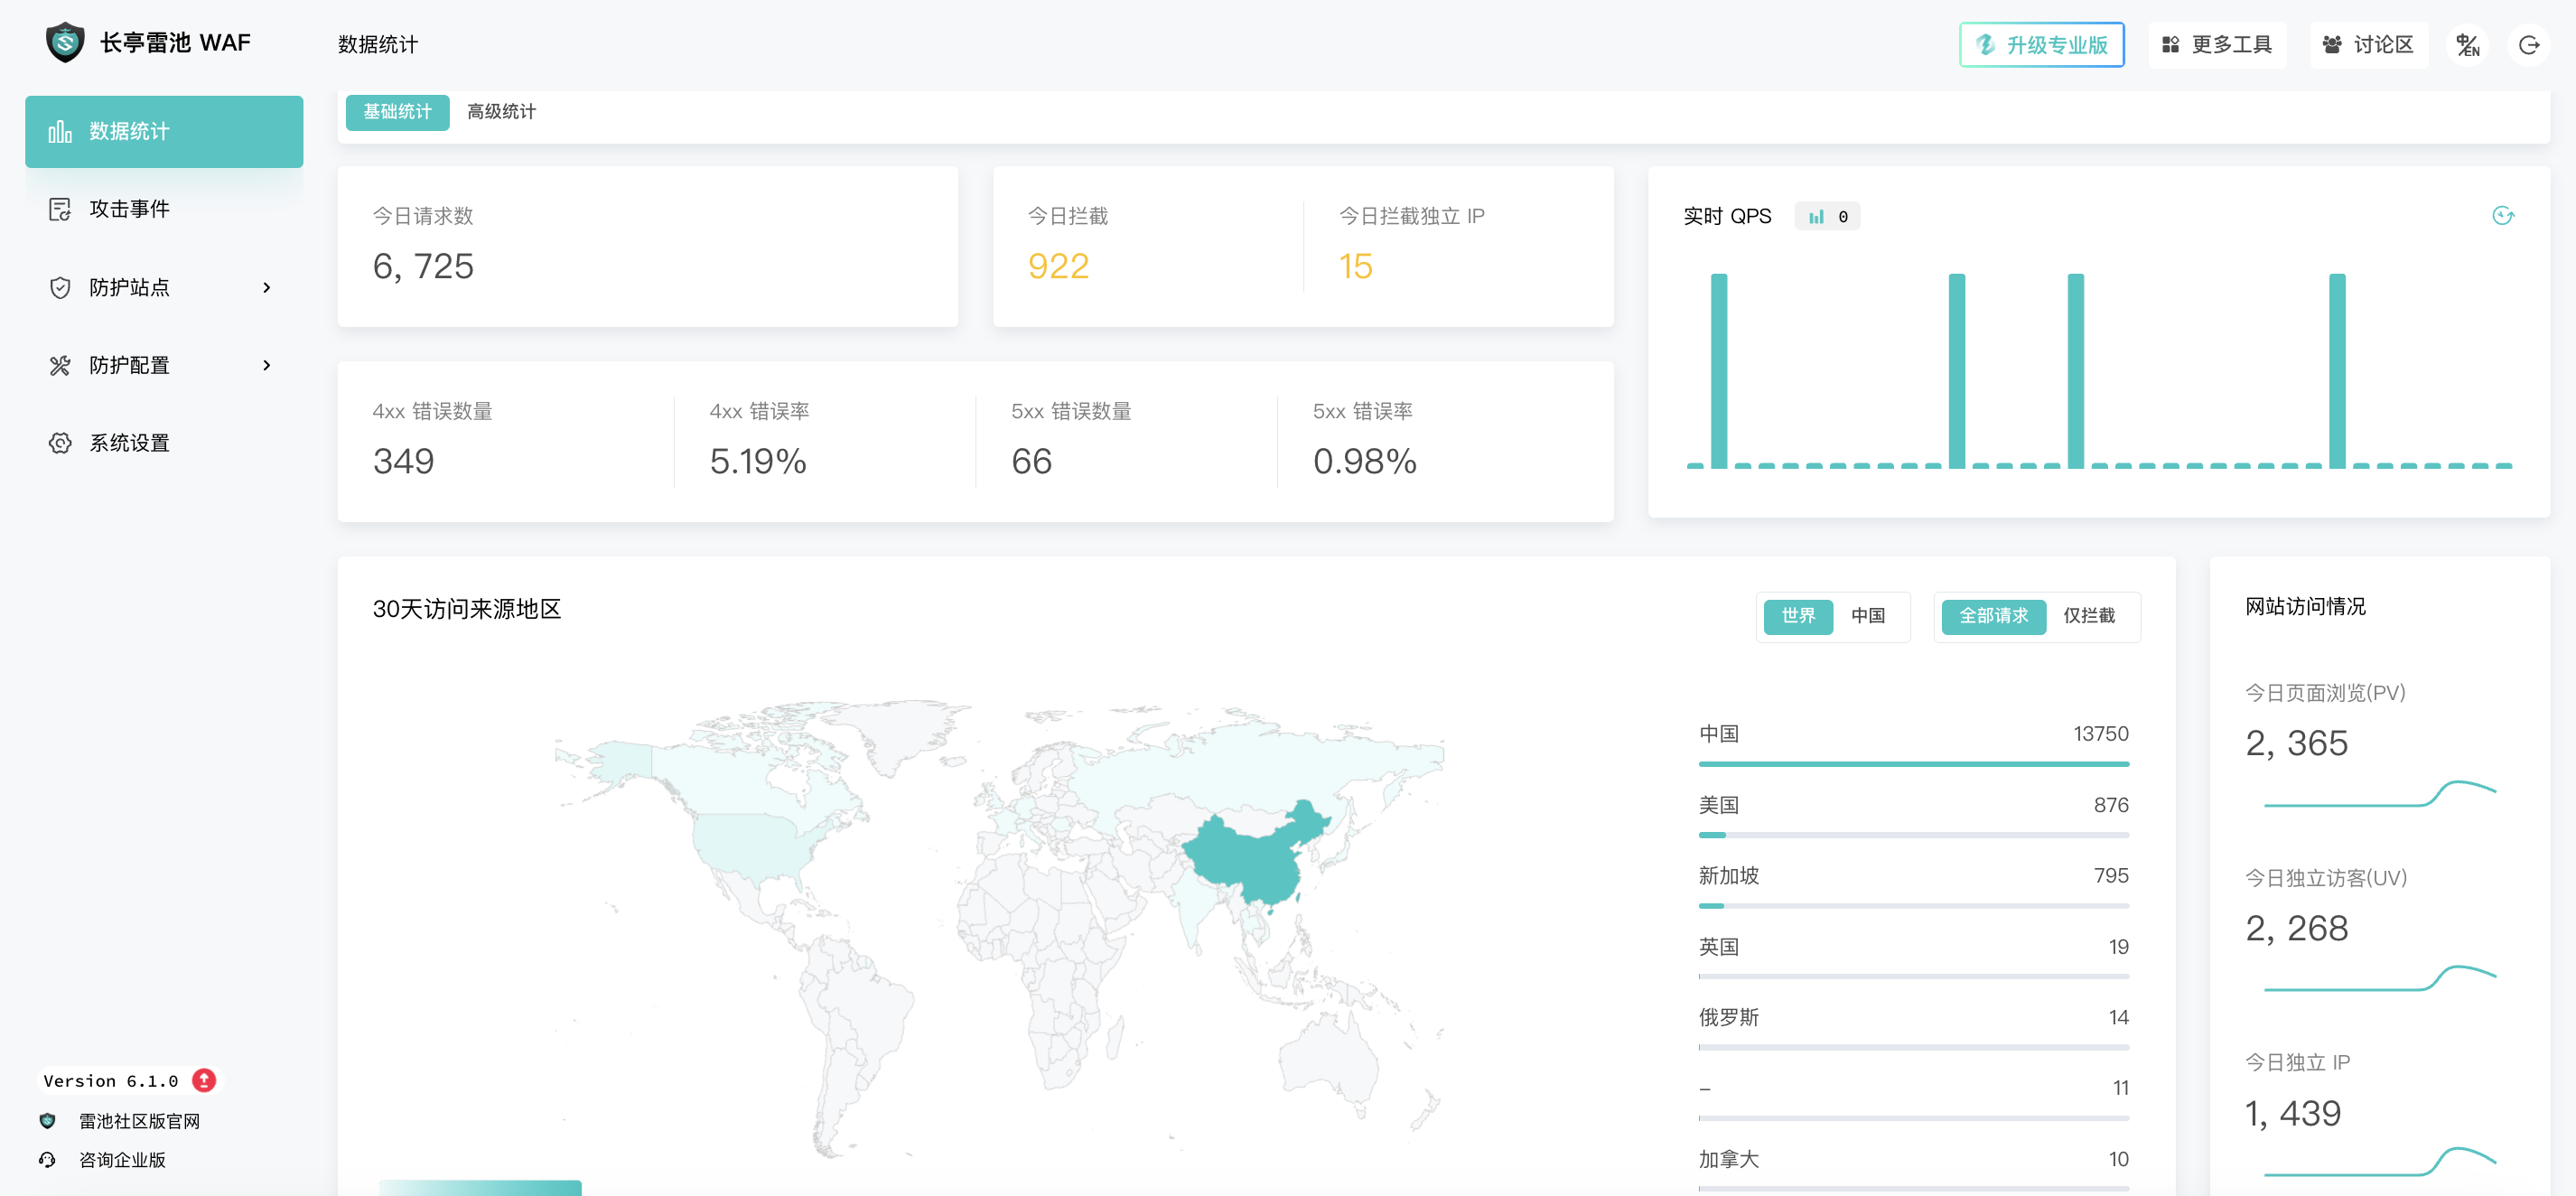Show 全部请求 on the map
This screenshot has width=2576, height=1196.
tap(1993, 616)
